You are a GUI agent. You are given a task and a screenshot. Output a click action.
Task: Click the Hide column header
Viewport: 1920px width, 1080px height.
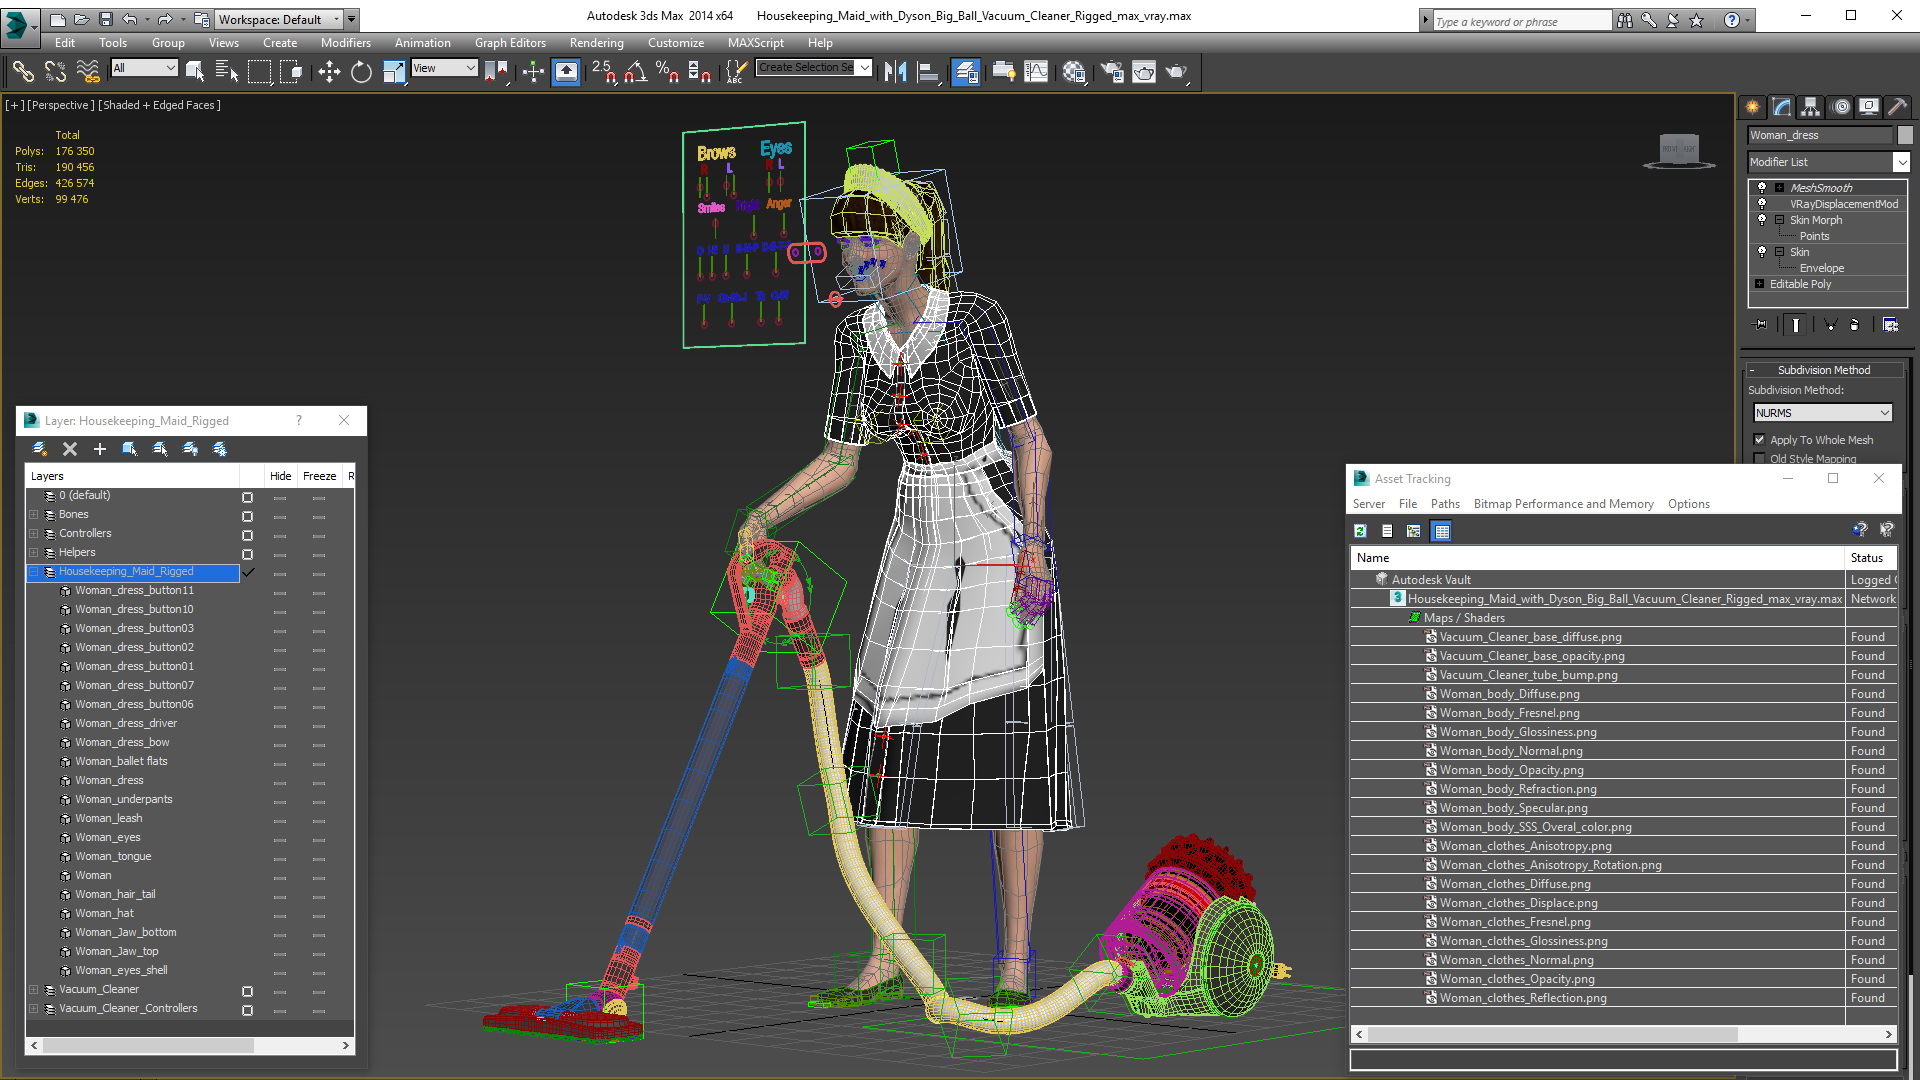pos(280,476)
